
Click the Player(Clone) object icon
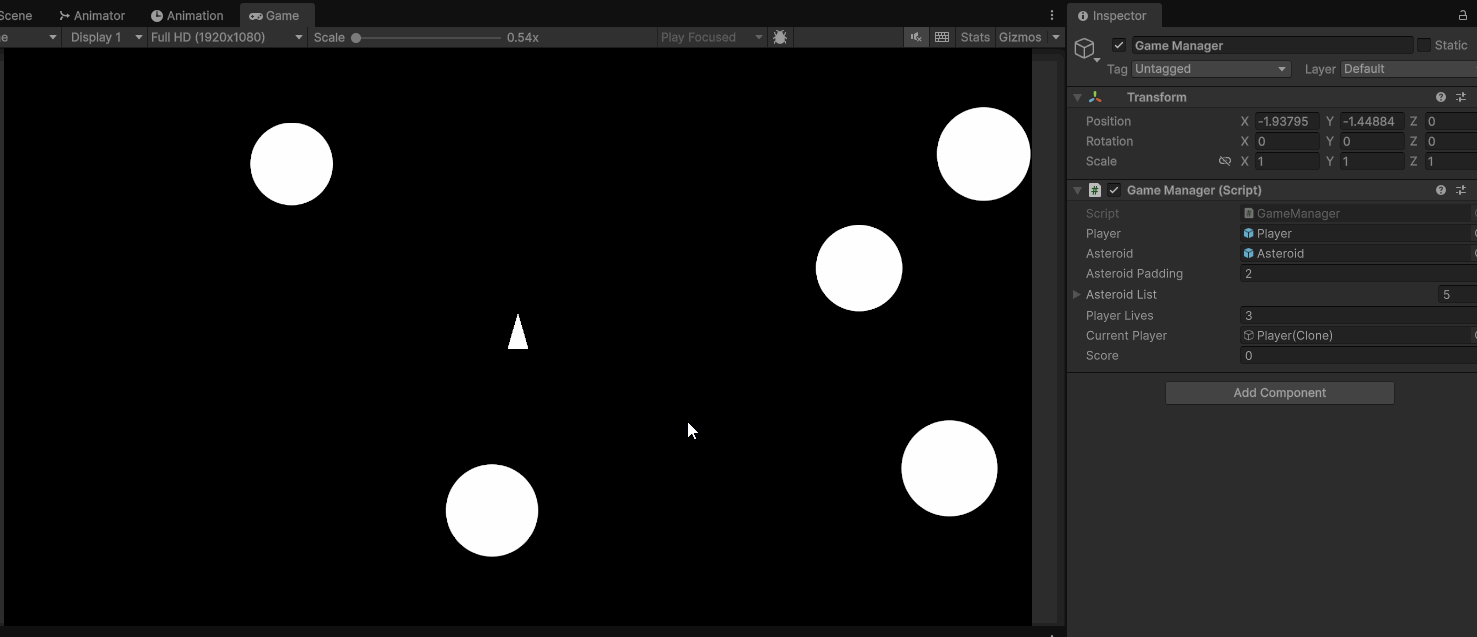pyautogui.click(x=1249, y=335)
